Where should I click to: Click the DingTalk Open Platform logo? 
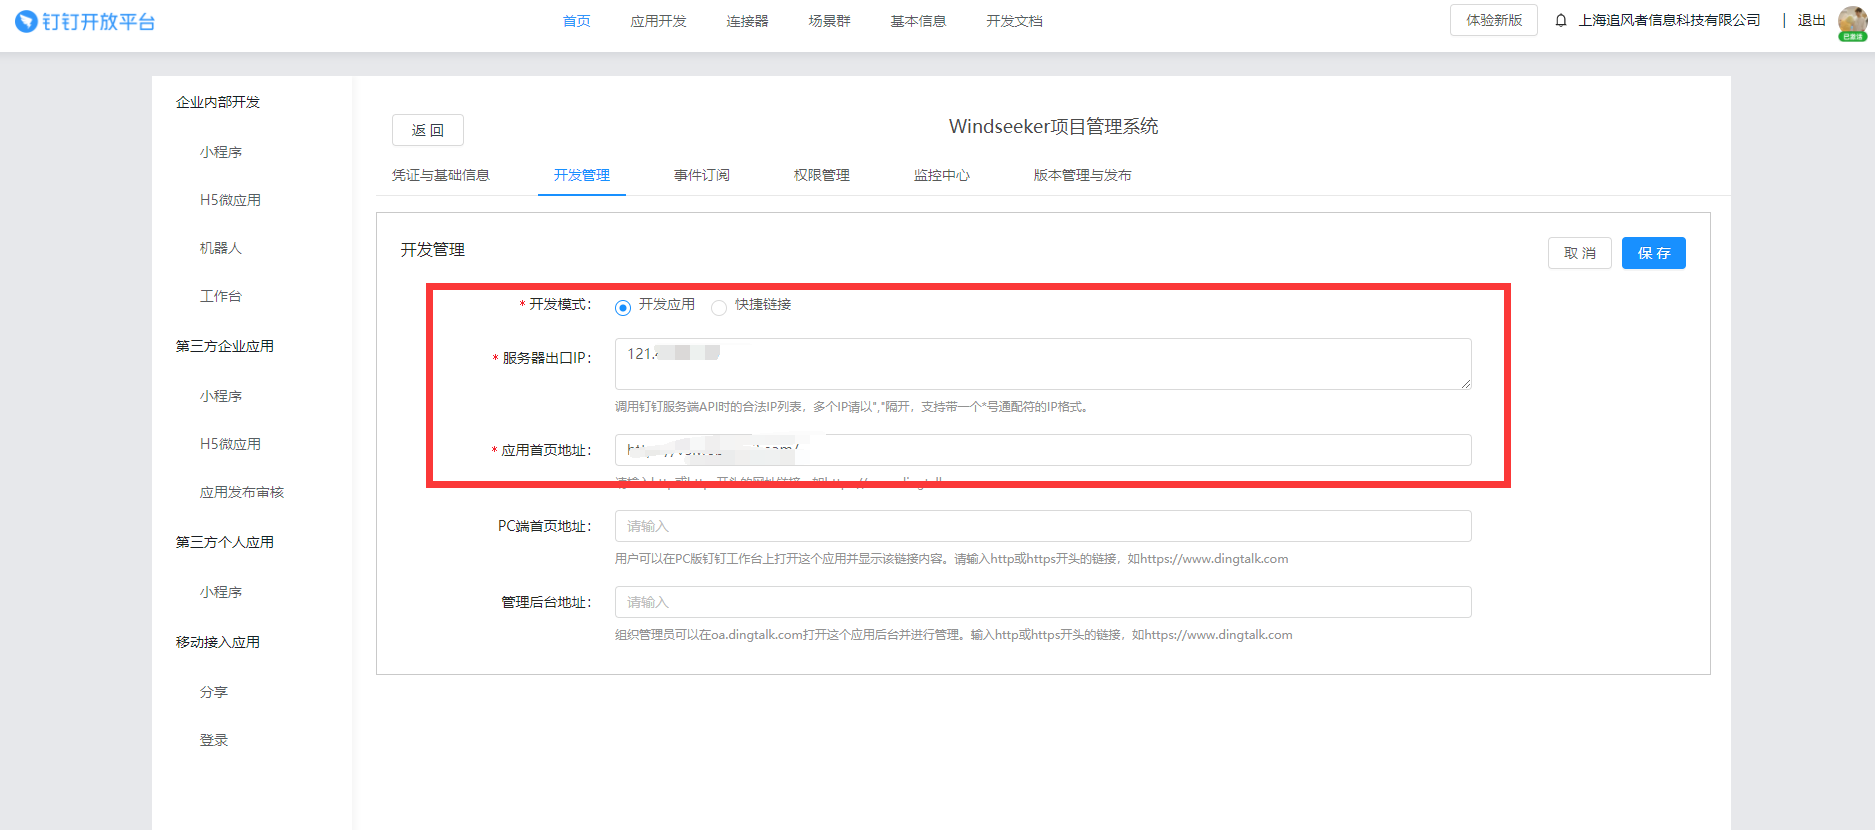click(85, 21)
